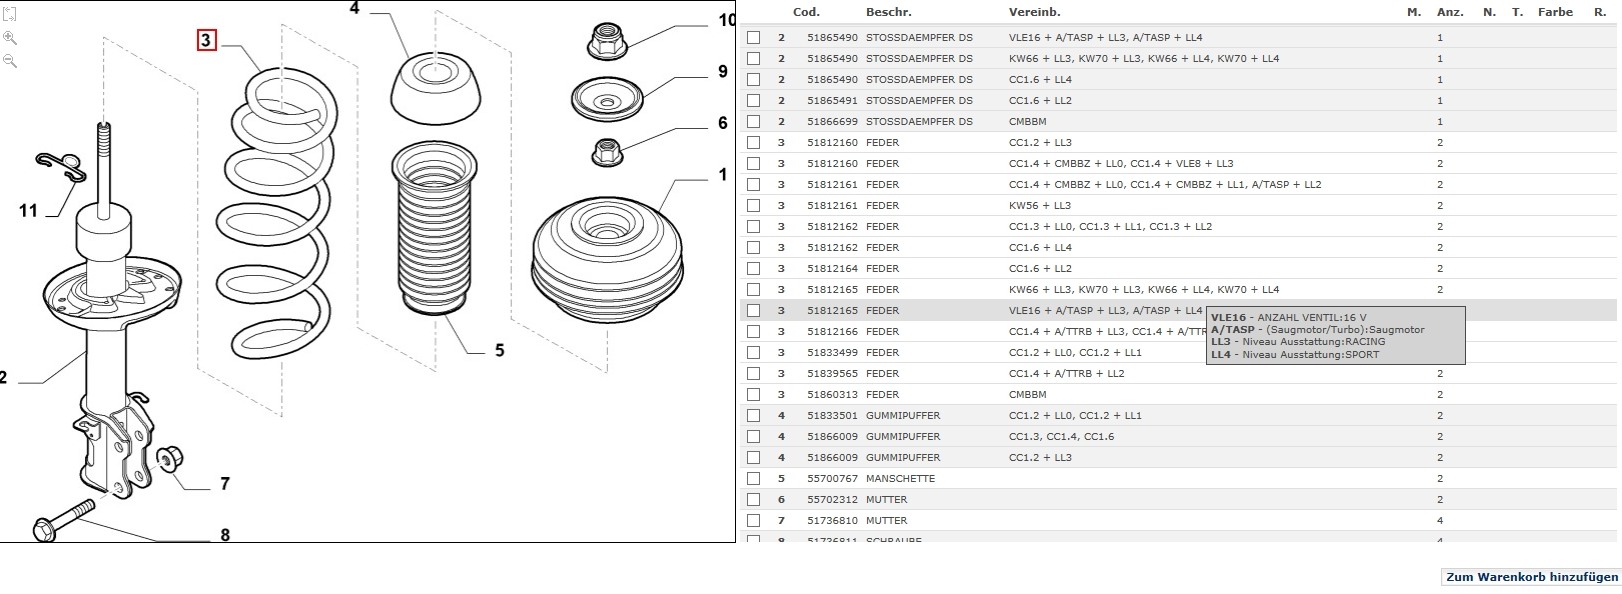The height and width of the screenshot is (594, 1622).
Task: Select callout number 5 for the dust boot
Action: pyautogui.click(x=499, y=351)
